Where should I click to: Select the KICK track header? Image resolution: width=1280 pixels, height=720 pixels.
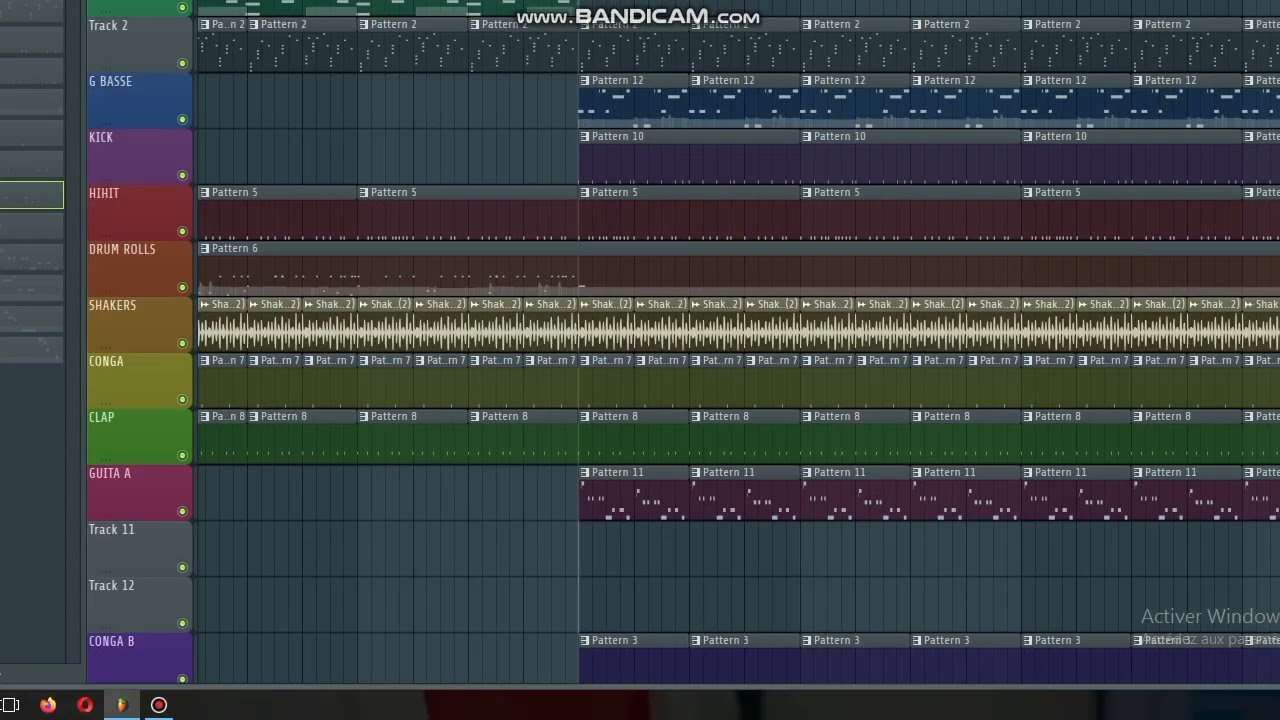click(x=139, y=157)
